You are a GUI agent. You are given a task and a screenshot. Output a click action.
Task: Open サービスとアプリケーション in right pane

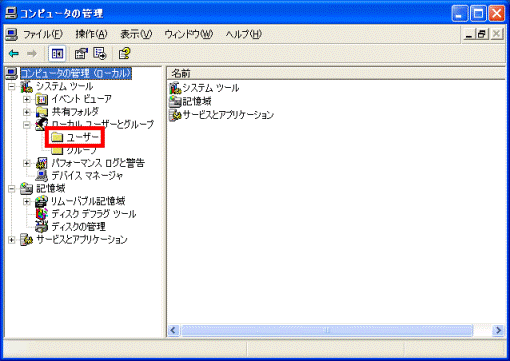coord(228,115)
